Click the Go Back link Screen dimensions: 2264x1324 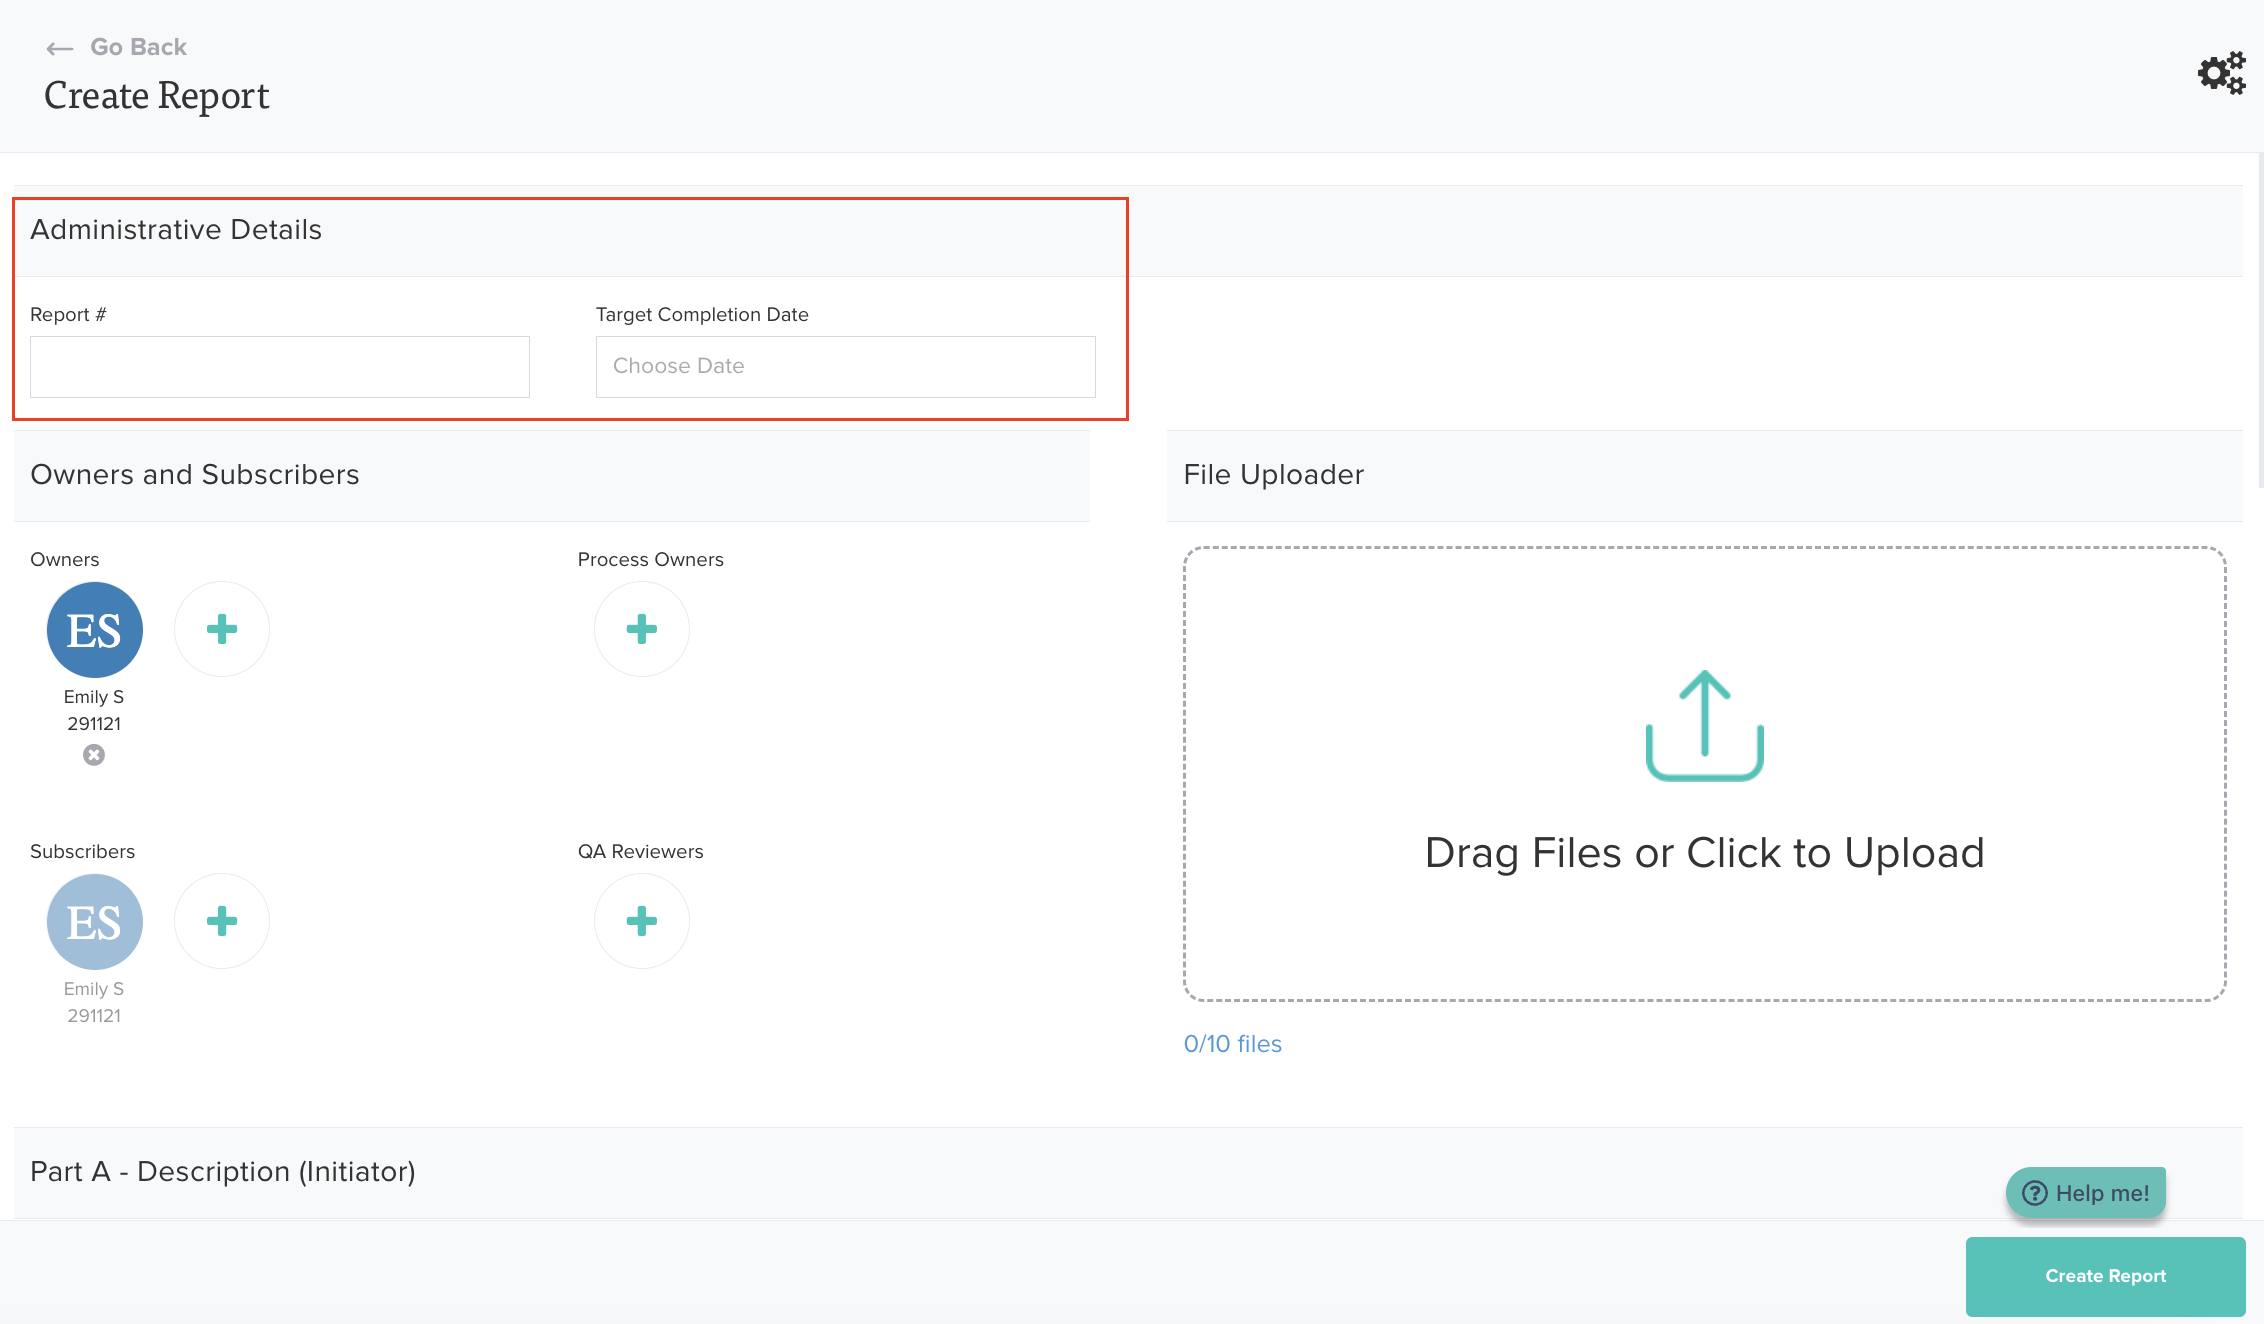(x=138, y=47)
